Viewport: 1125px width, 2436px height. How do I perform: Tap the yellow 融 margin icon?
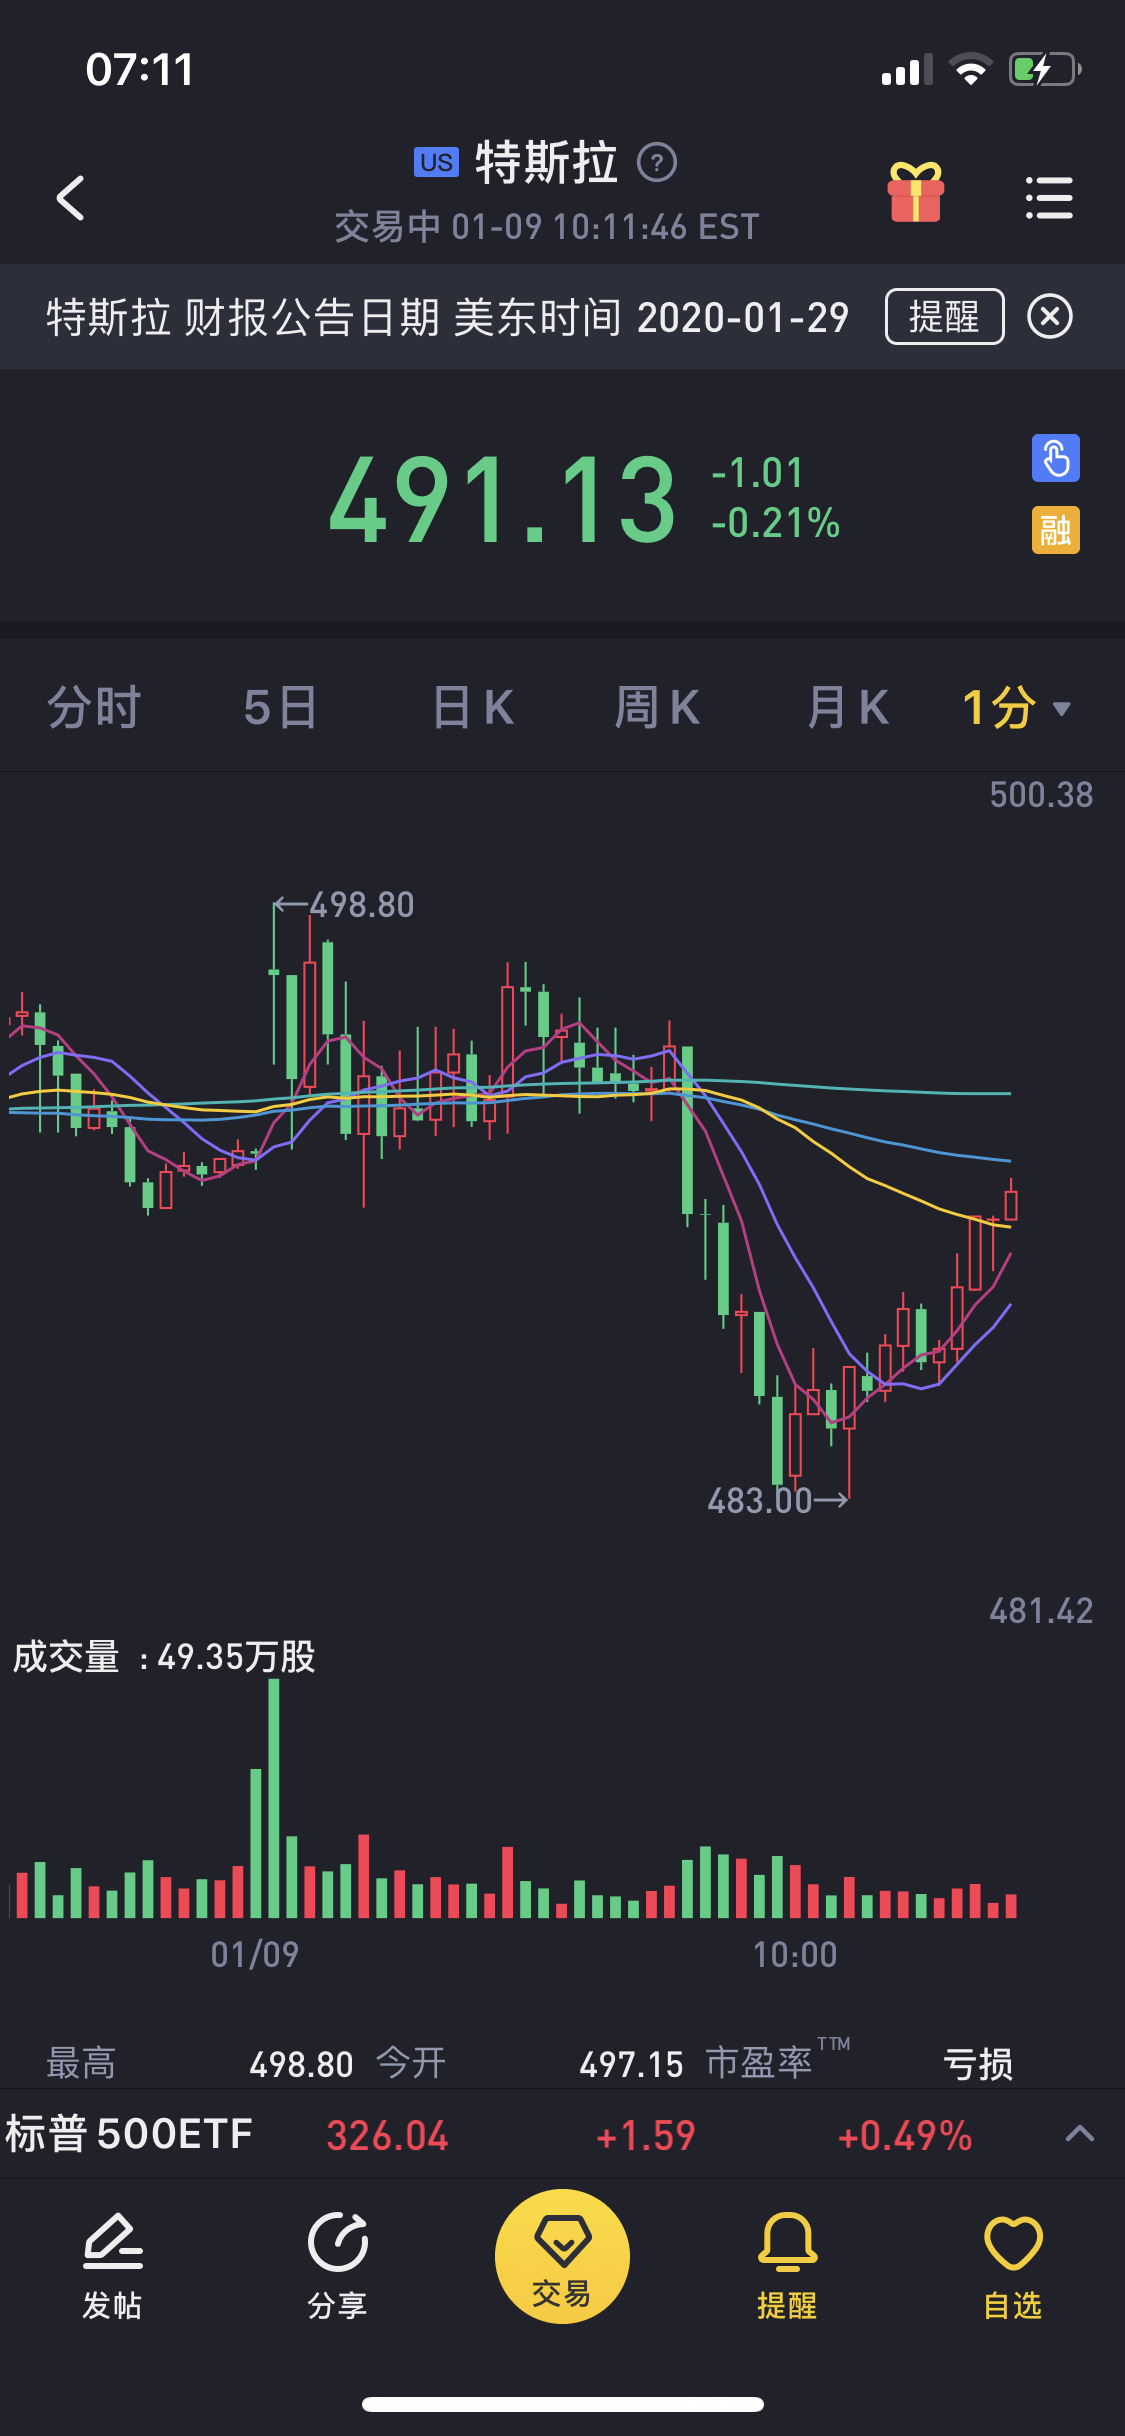click(1055, 530)
